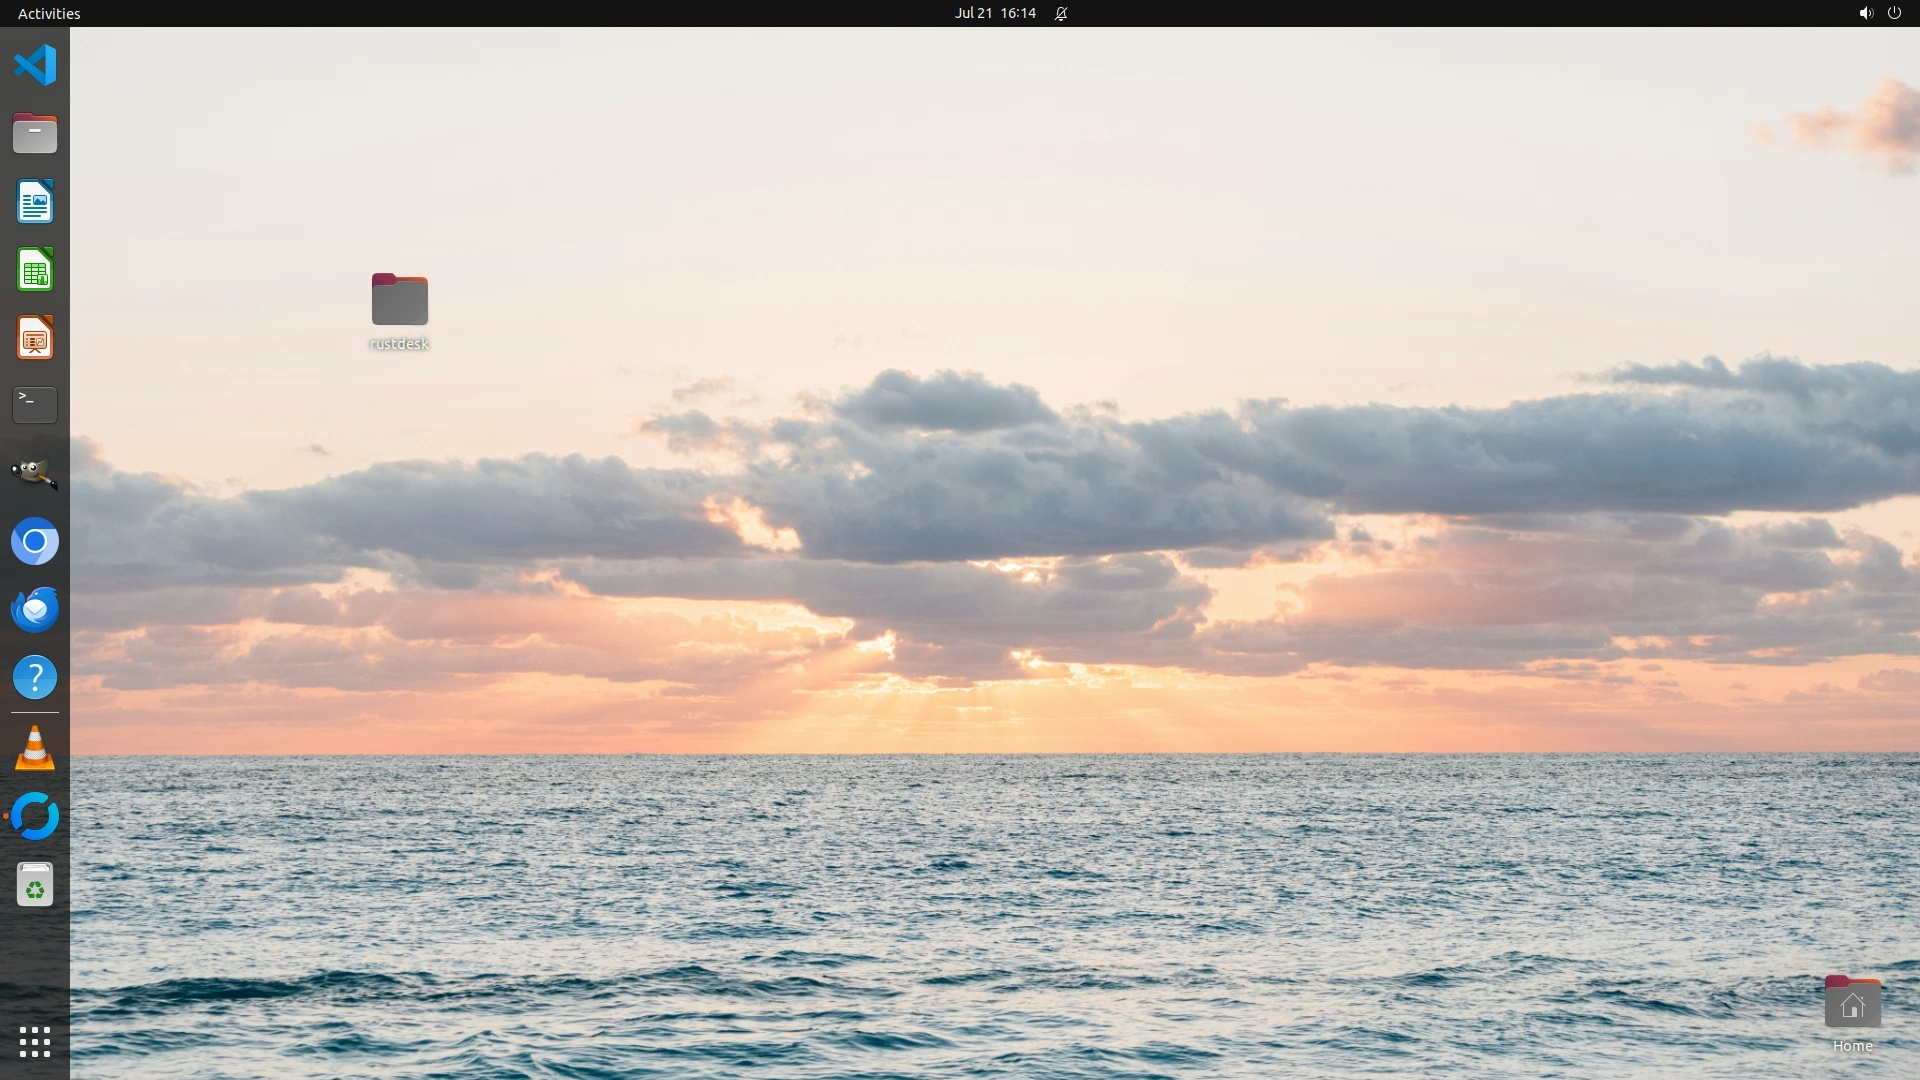
Task: Launch VLC media player cone icon
Action: tap(35, 750)
